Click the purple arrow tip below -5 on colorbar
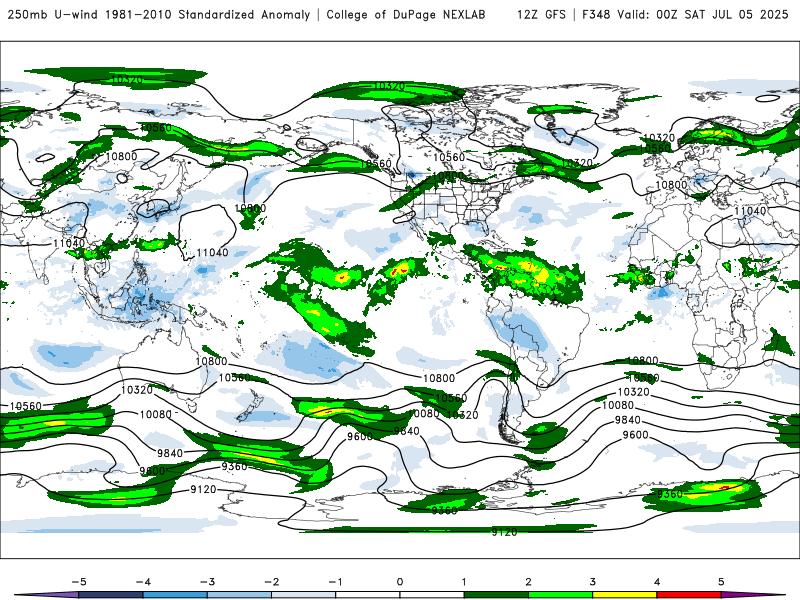The width and height of the screenshot is (800, 600). [47, 595]
